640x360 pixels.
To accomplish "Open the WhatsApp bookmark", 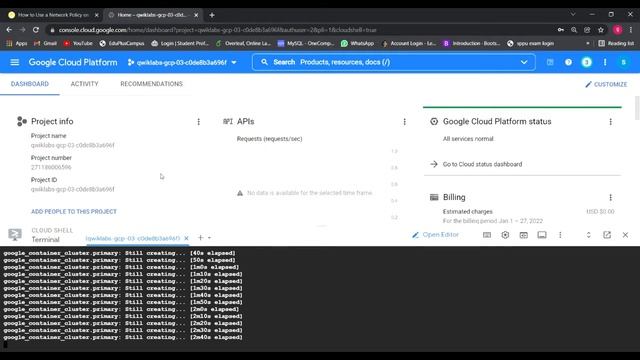I will [358, 43].
